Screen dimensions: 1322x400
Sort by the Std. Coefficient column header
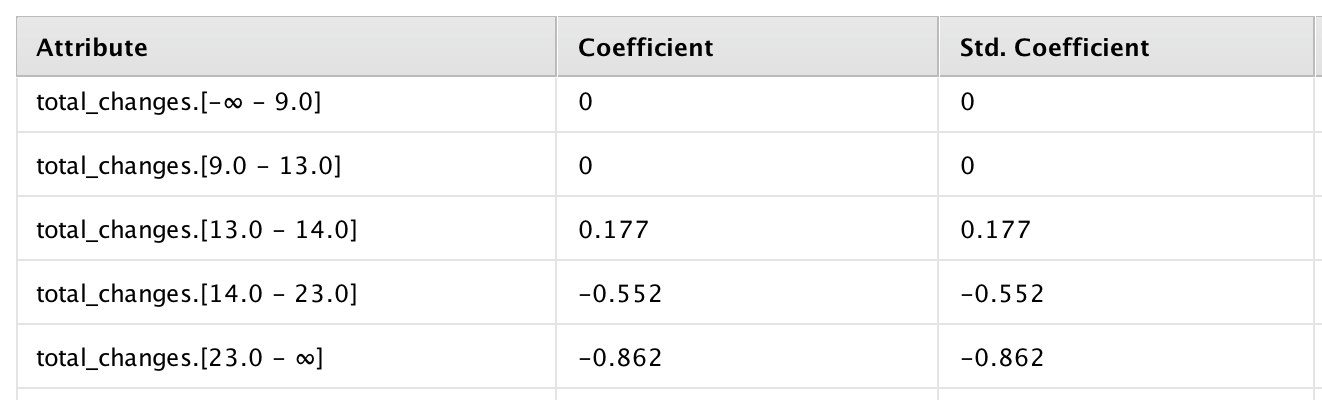click(1126, 46)
